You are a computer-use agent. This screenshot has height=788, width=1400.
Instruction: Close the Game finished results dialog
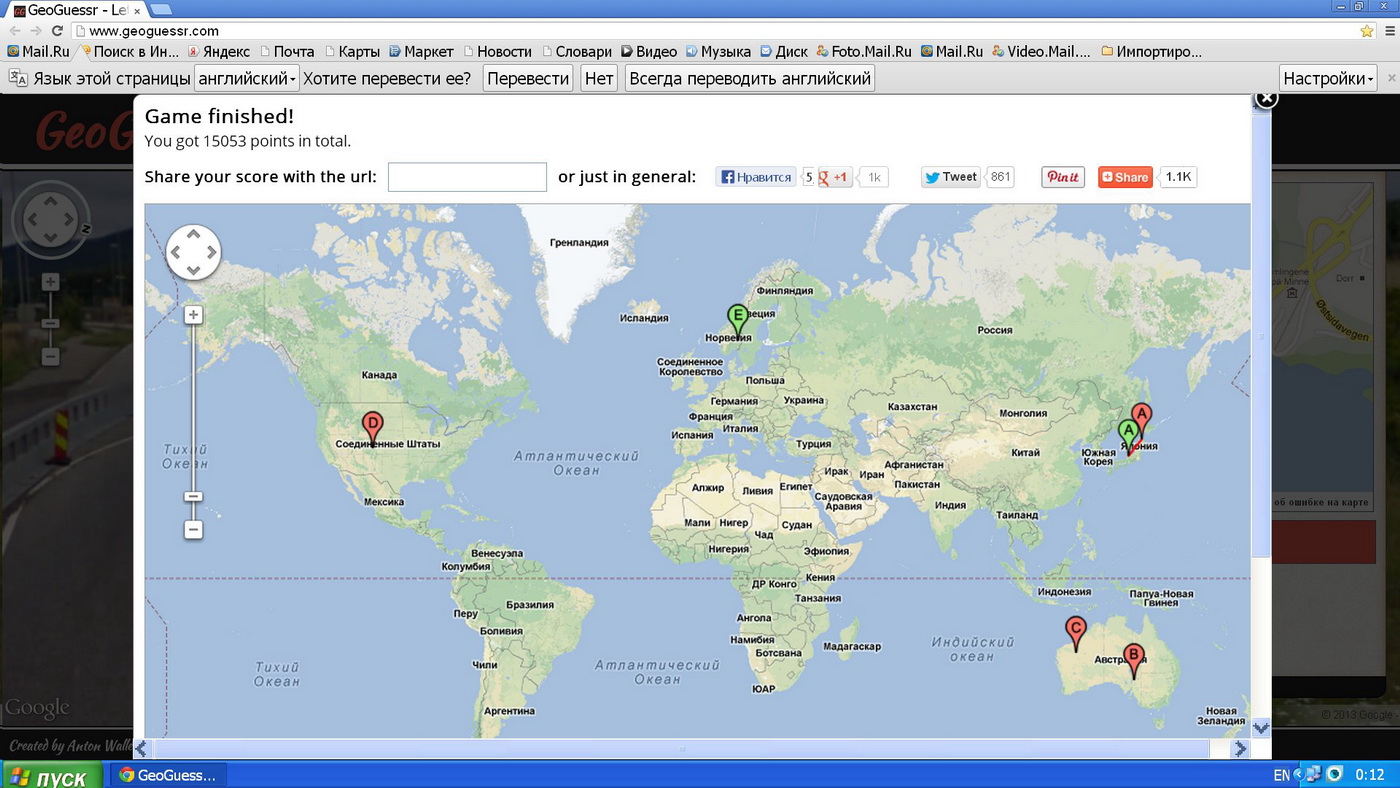pyautogui.click(x=1266, y=98)
